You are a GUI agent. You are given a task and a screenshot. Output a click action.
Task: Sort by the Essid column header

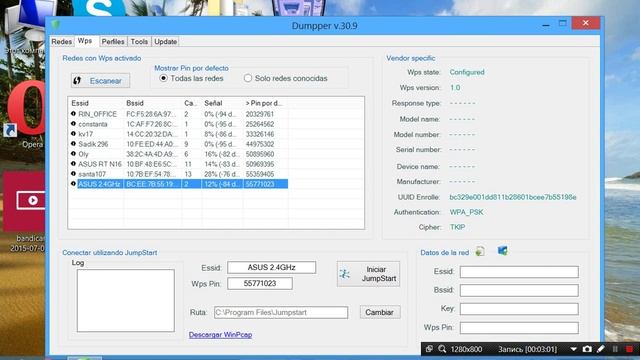point(96,103)
